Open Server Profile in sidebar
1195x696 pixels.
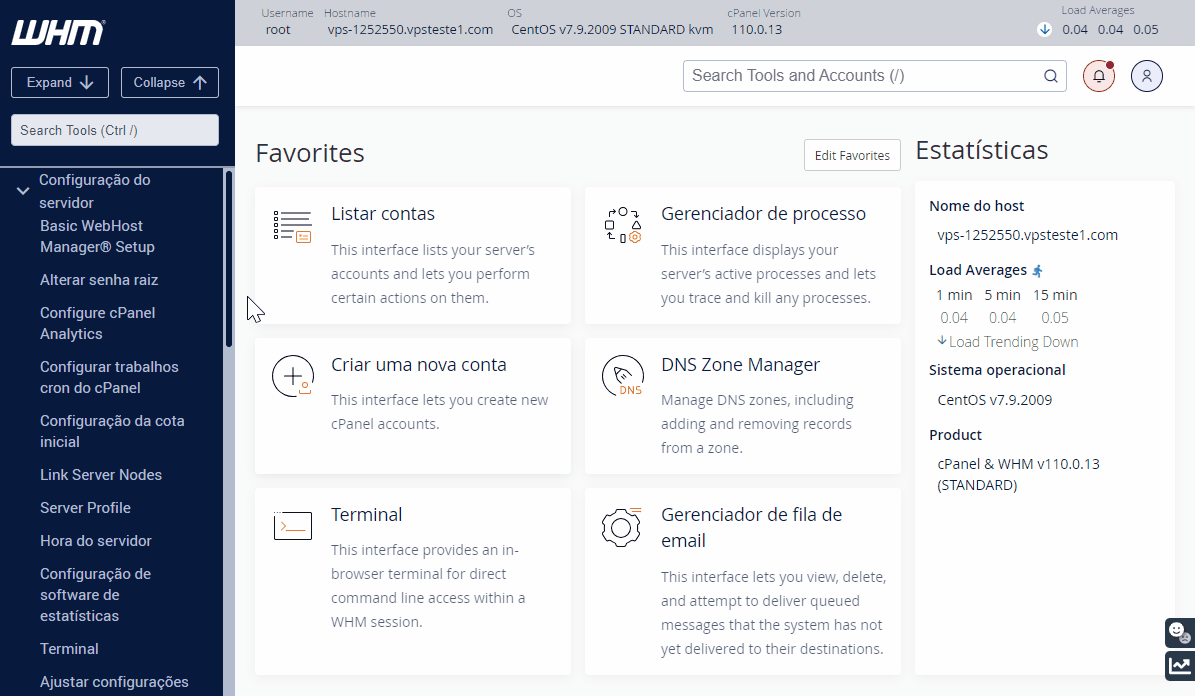[x=85, y=508]
